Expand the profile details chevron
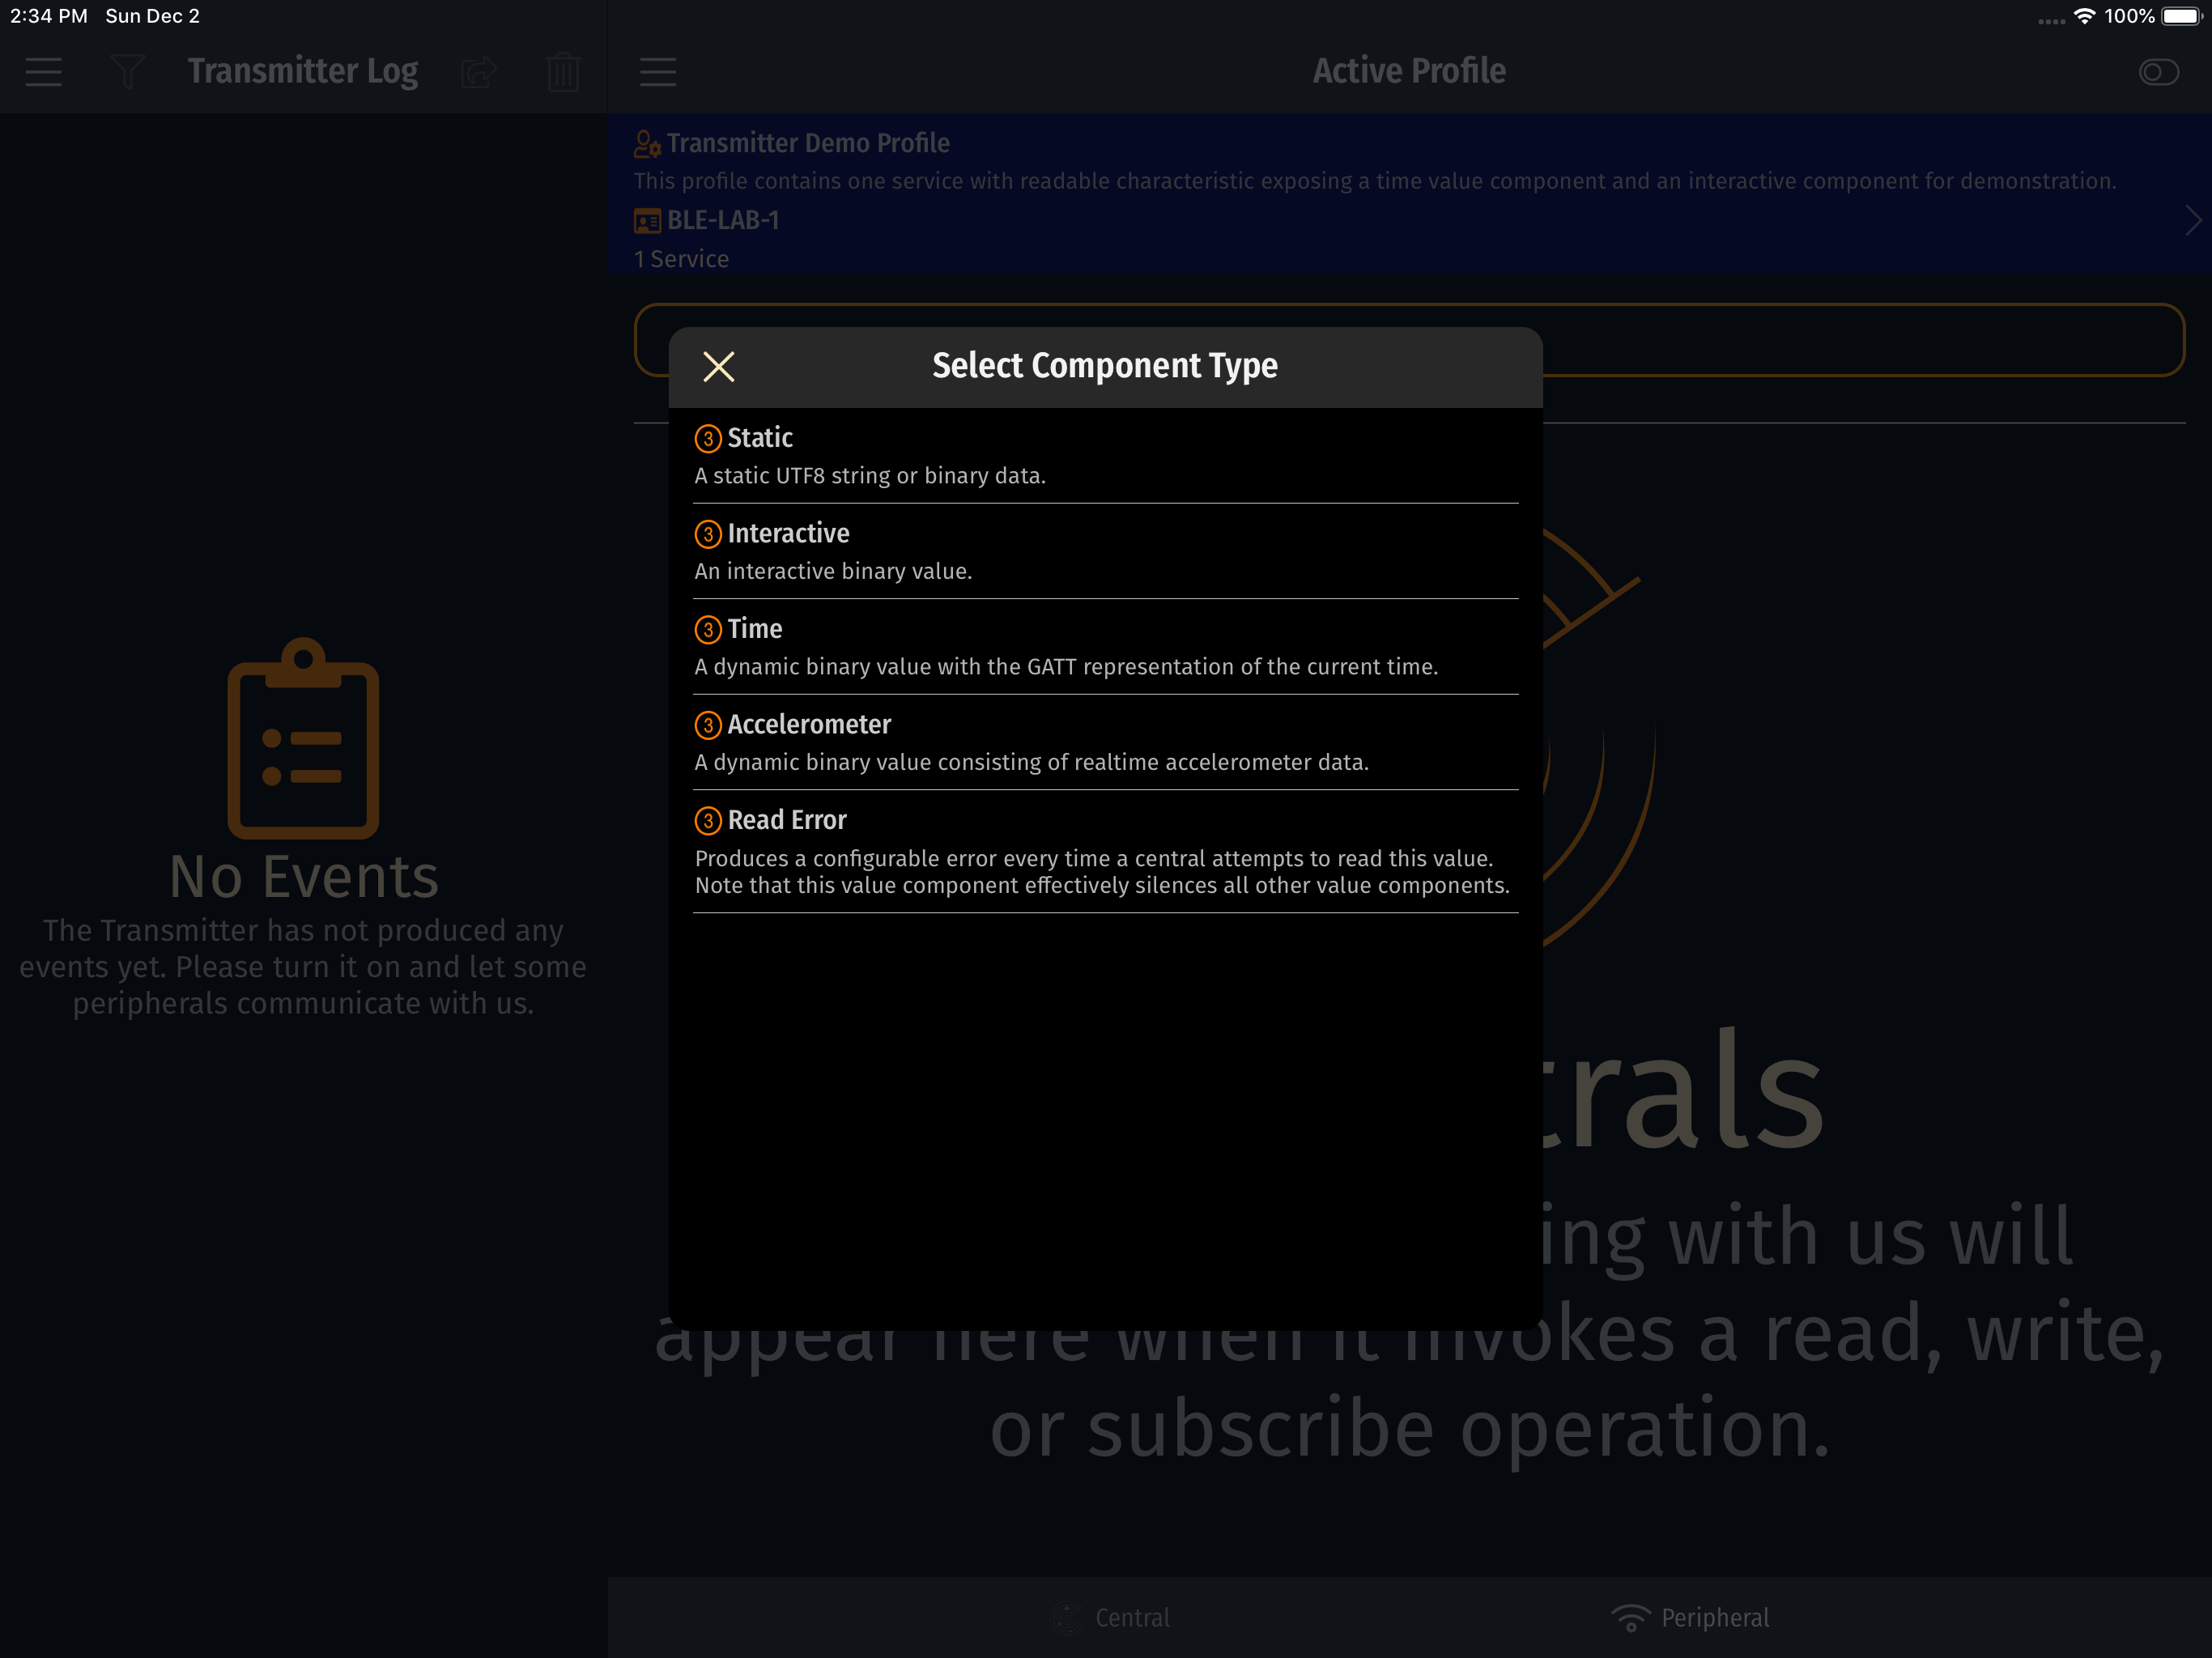 [2192, 221]
